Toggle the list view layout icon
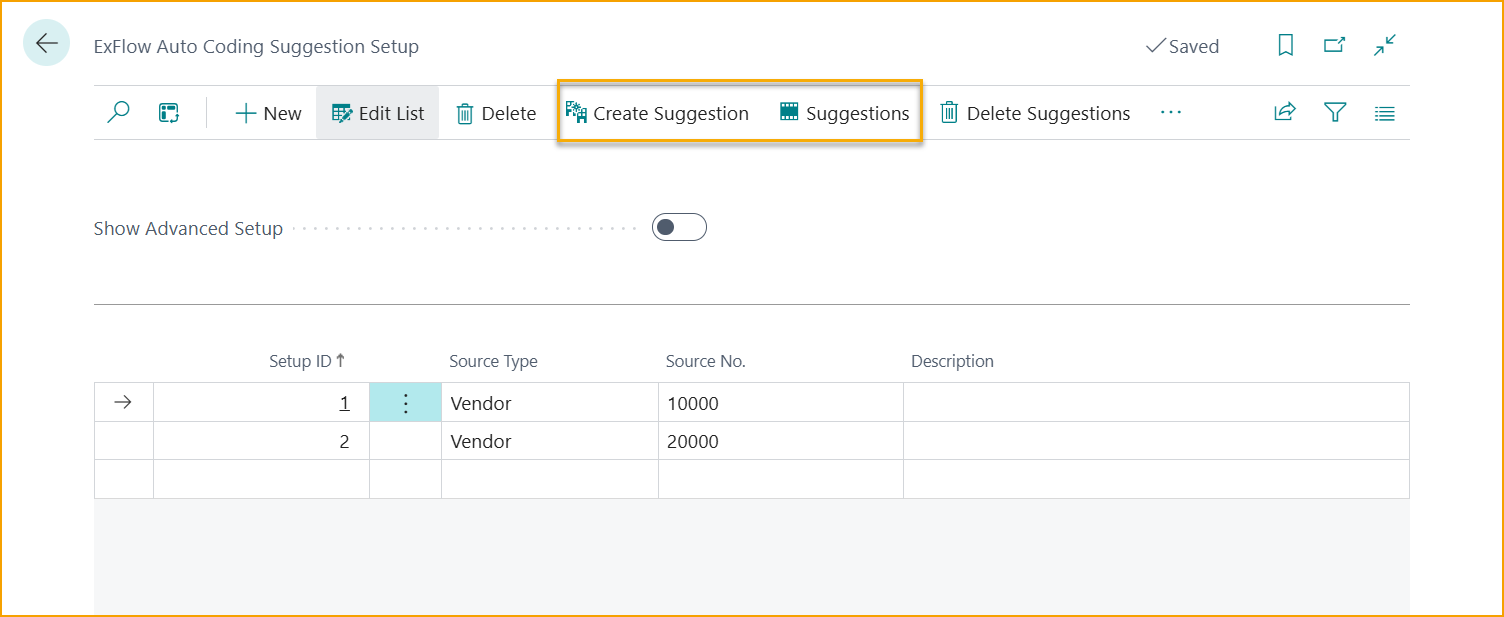This screenshot has height=617, width=1504. [1384, 113]
